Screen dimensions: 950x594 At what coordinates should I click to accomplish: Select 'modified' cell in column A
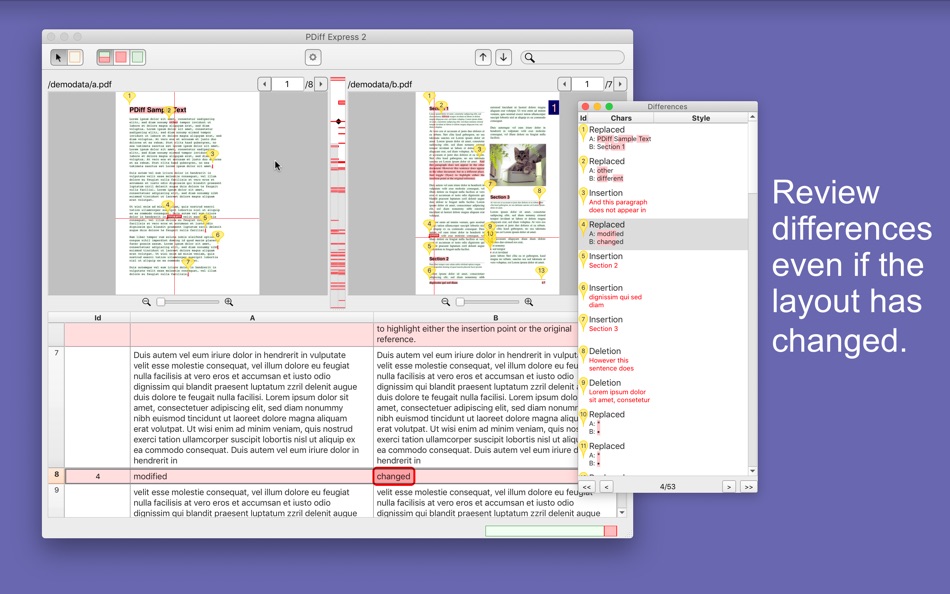[x=251, y=476]
